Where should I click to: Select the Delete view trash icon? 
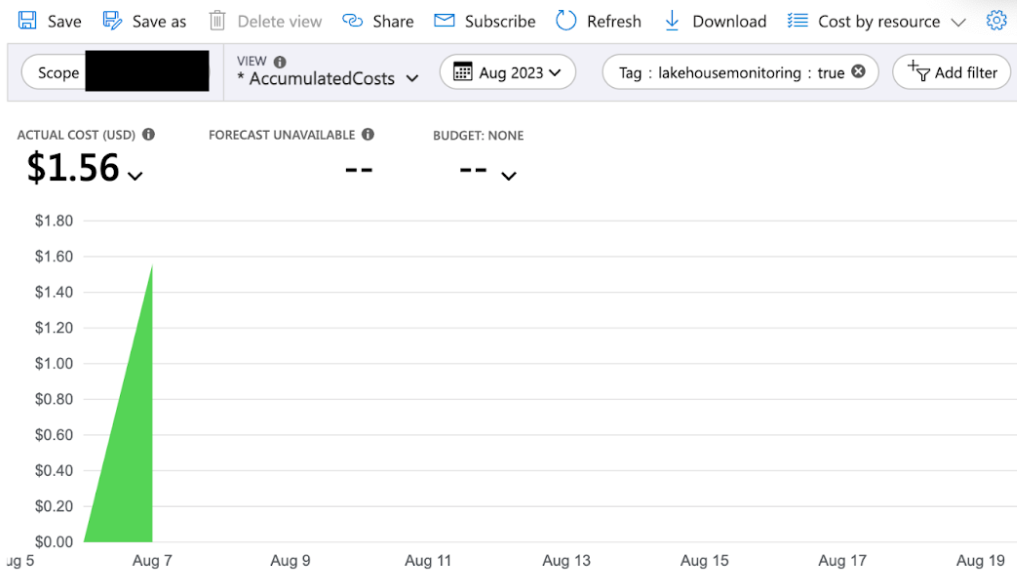(x=216, y=20)
